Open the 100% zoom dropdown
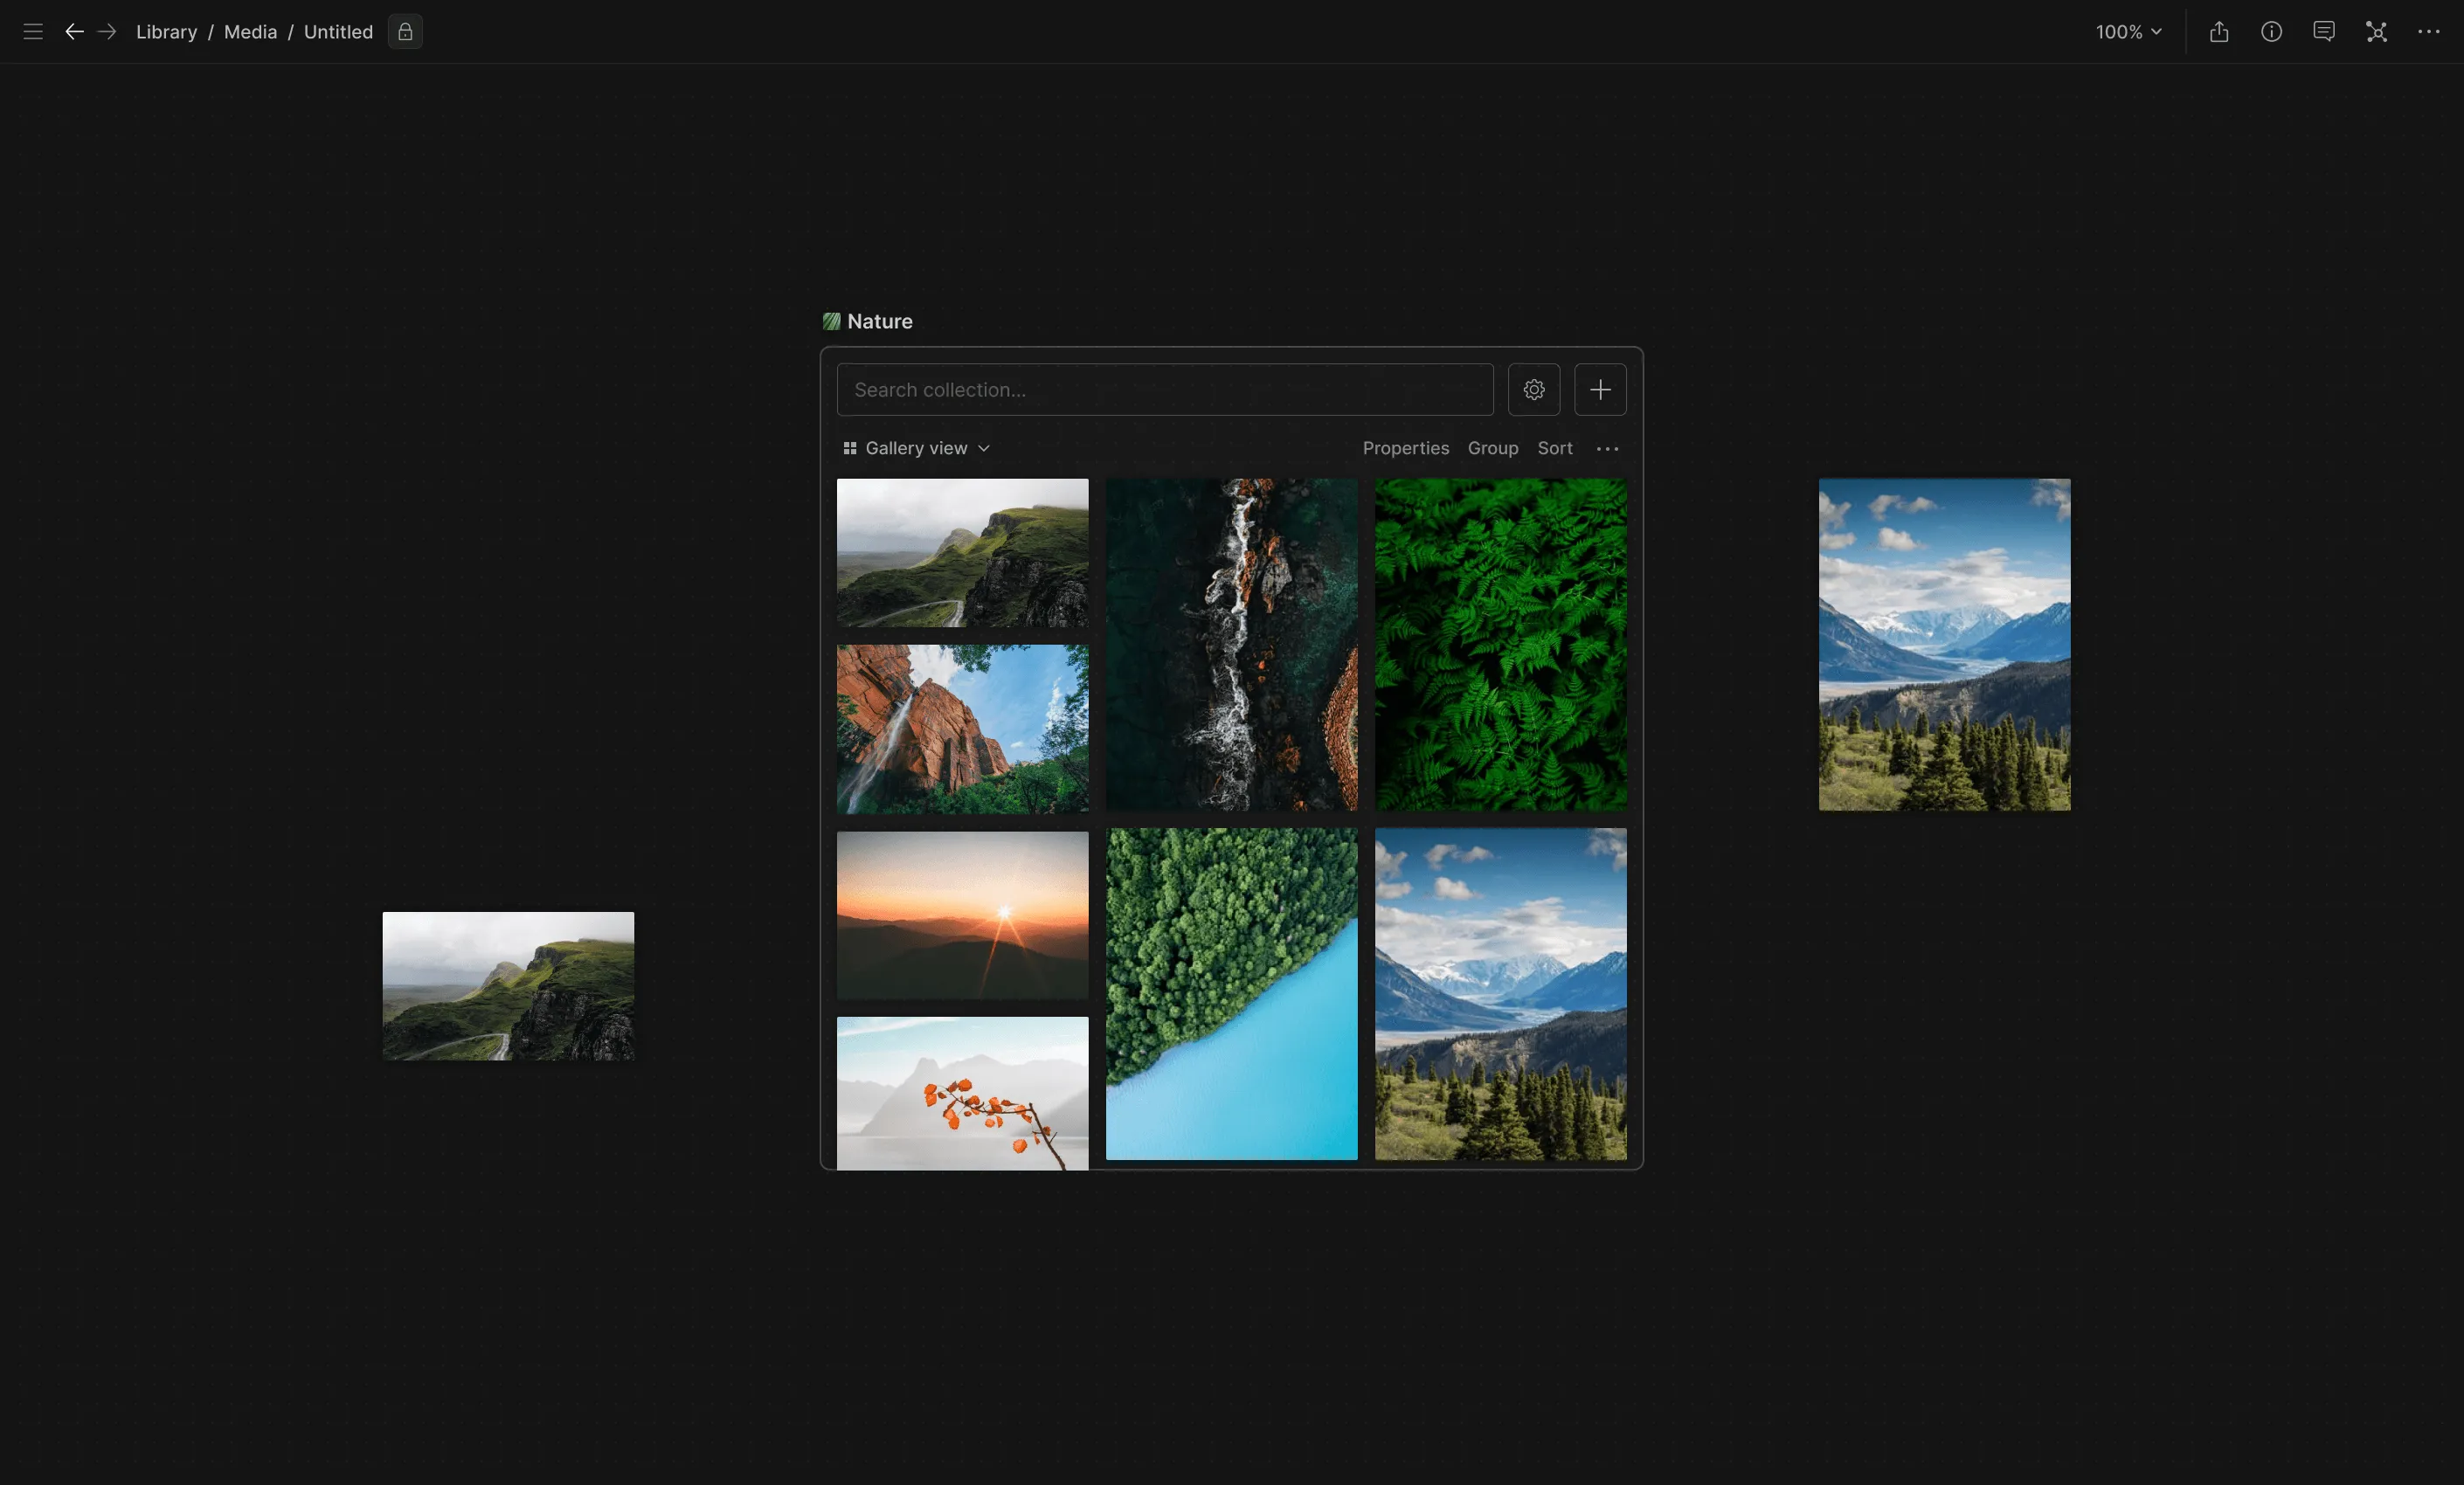This screenshot has width=2464, height=1485. tap(2129, 32)
